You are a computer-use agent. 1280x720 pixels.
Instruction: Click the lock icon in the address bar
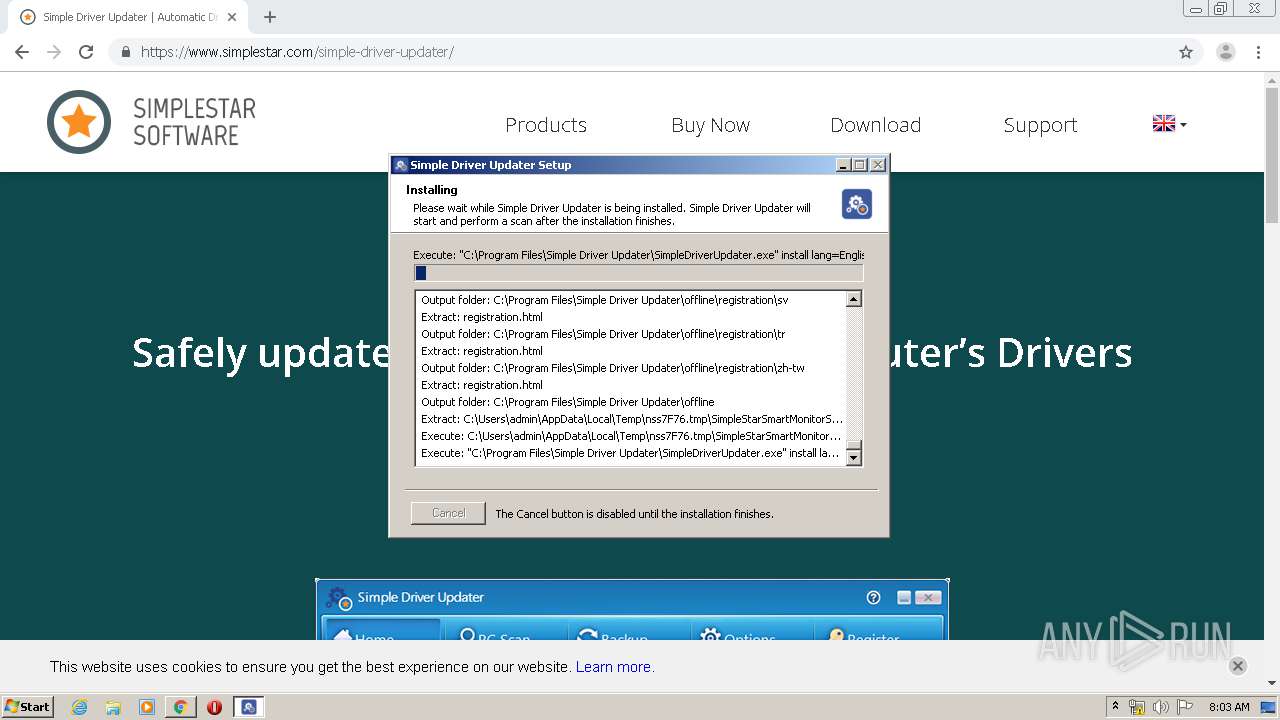[125, 52]
